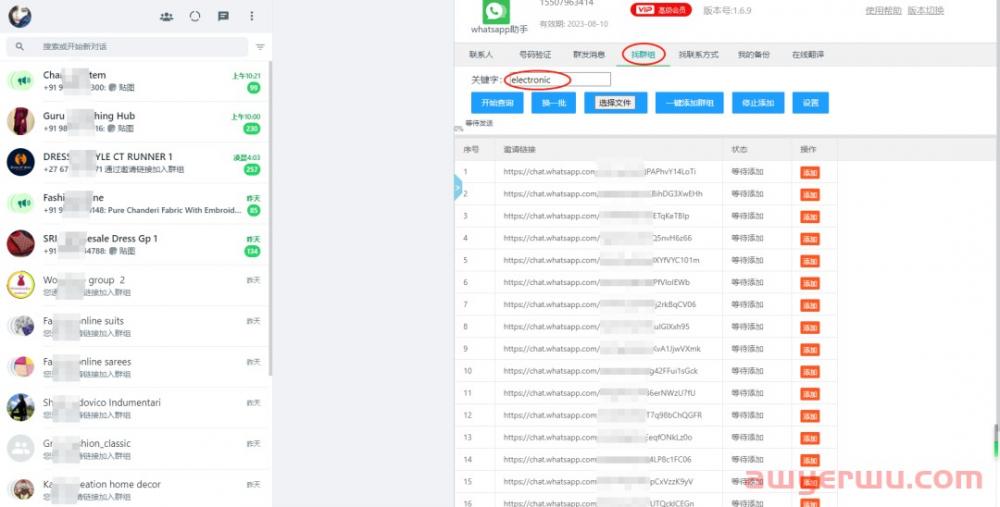The image size is (1000, 507).
Task: Expand the blue side arrow handle
Action: (x=458, y=187)
